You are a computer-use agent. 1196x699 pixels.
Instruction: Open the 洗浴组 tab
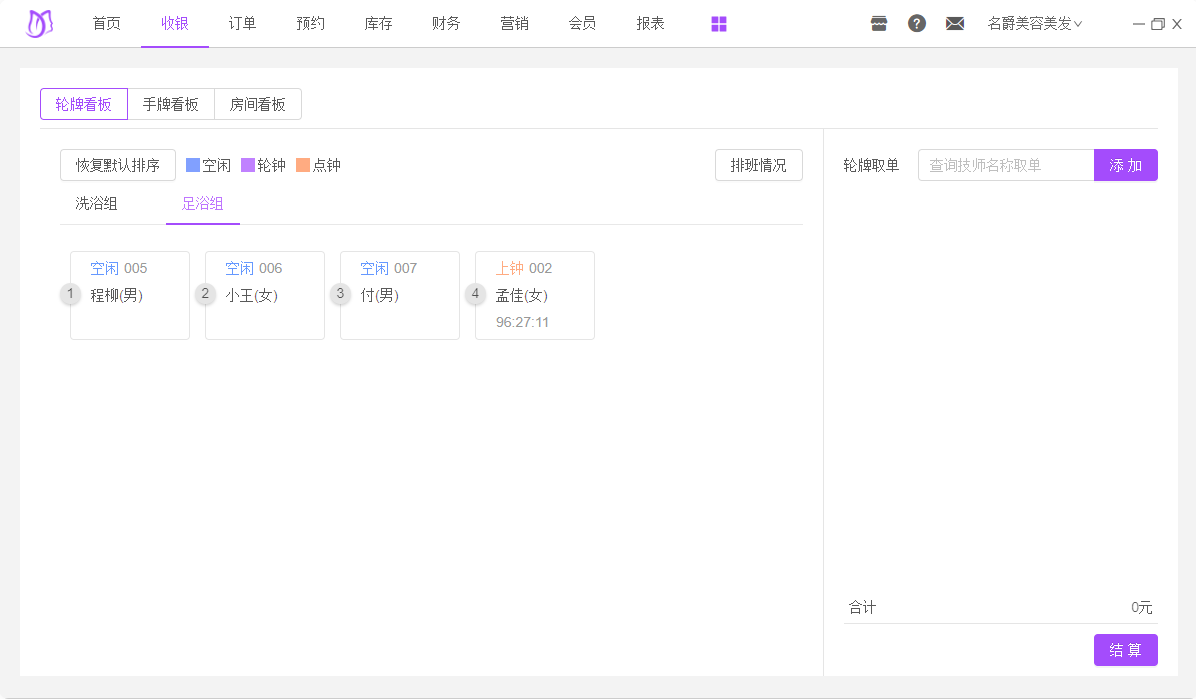pyautogui.click(x=97, y=204)
